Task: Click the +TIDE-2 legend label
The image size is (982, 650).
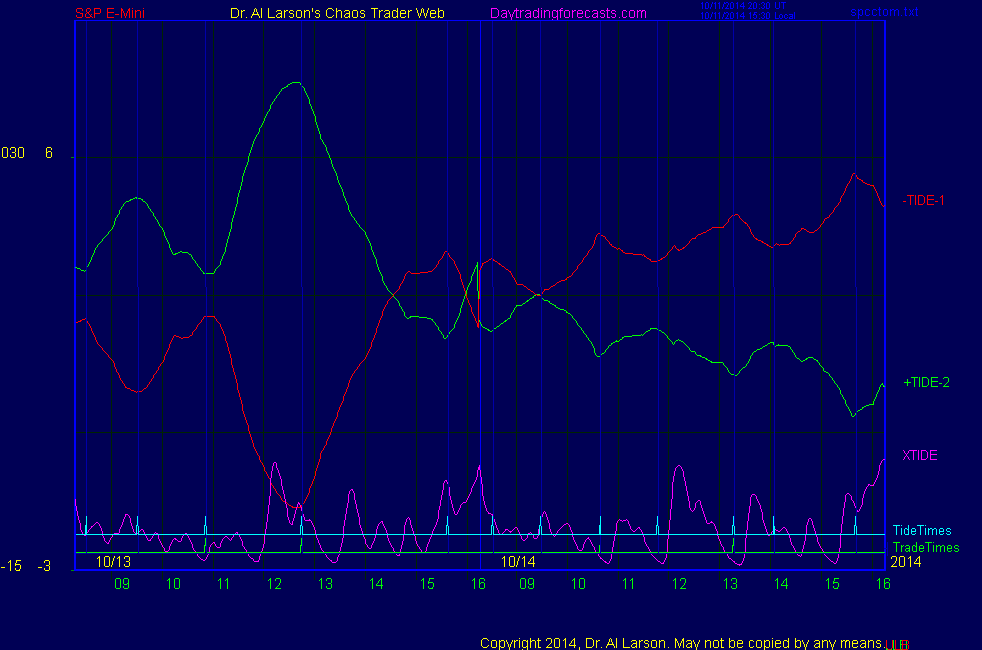Action: (926, 382)
